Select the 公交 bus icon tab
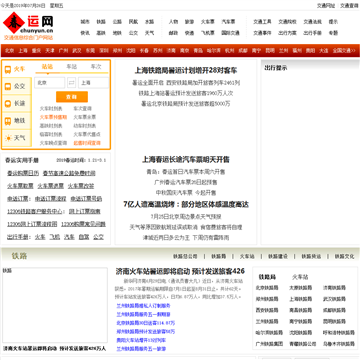The height and width of the screenshot is (360, 360). tap(17, 86)
